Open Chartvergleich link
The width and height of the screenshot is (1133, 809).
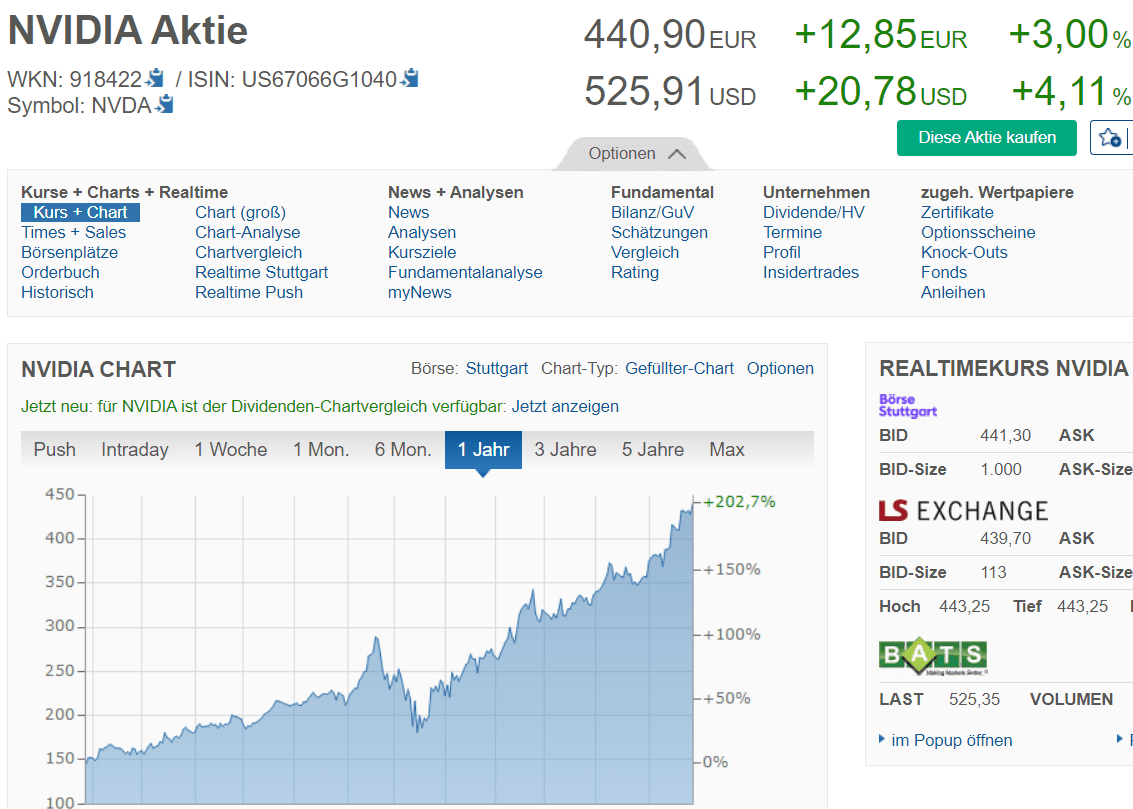tap(249, 253)
